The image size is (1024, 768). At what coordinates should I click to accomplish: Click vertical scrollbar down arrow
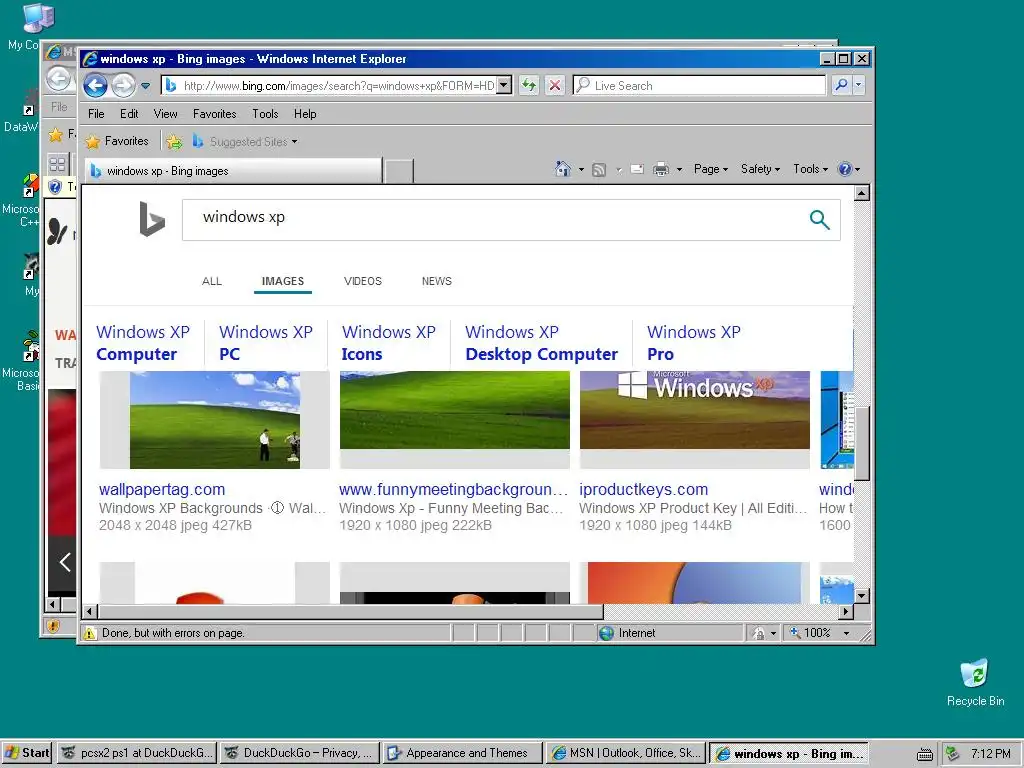[862, 595]
